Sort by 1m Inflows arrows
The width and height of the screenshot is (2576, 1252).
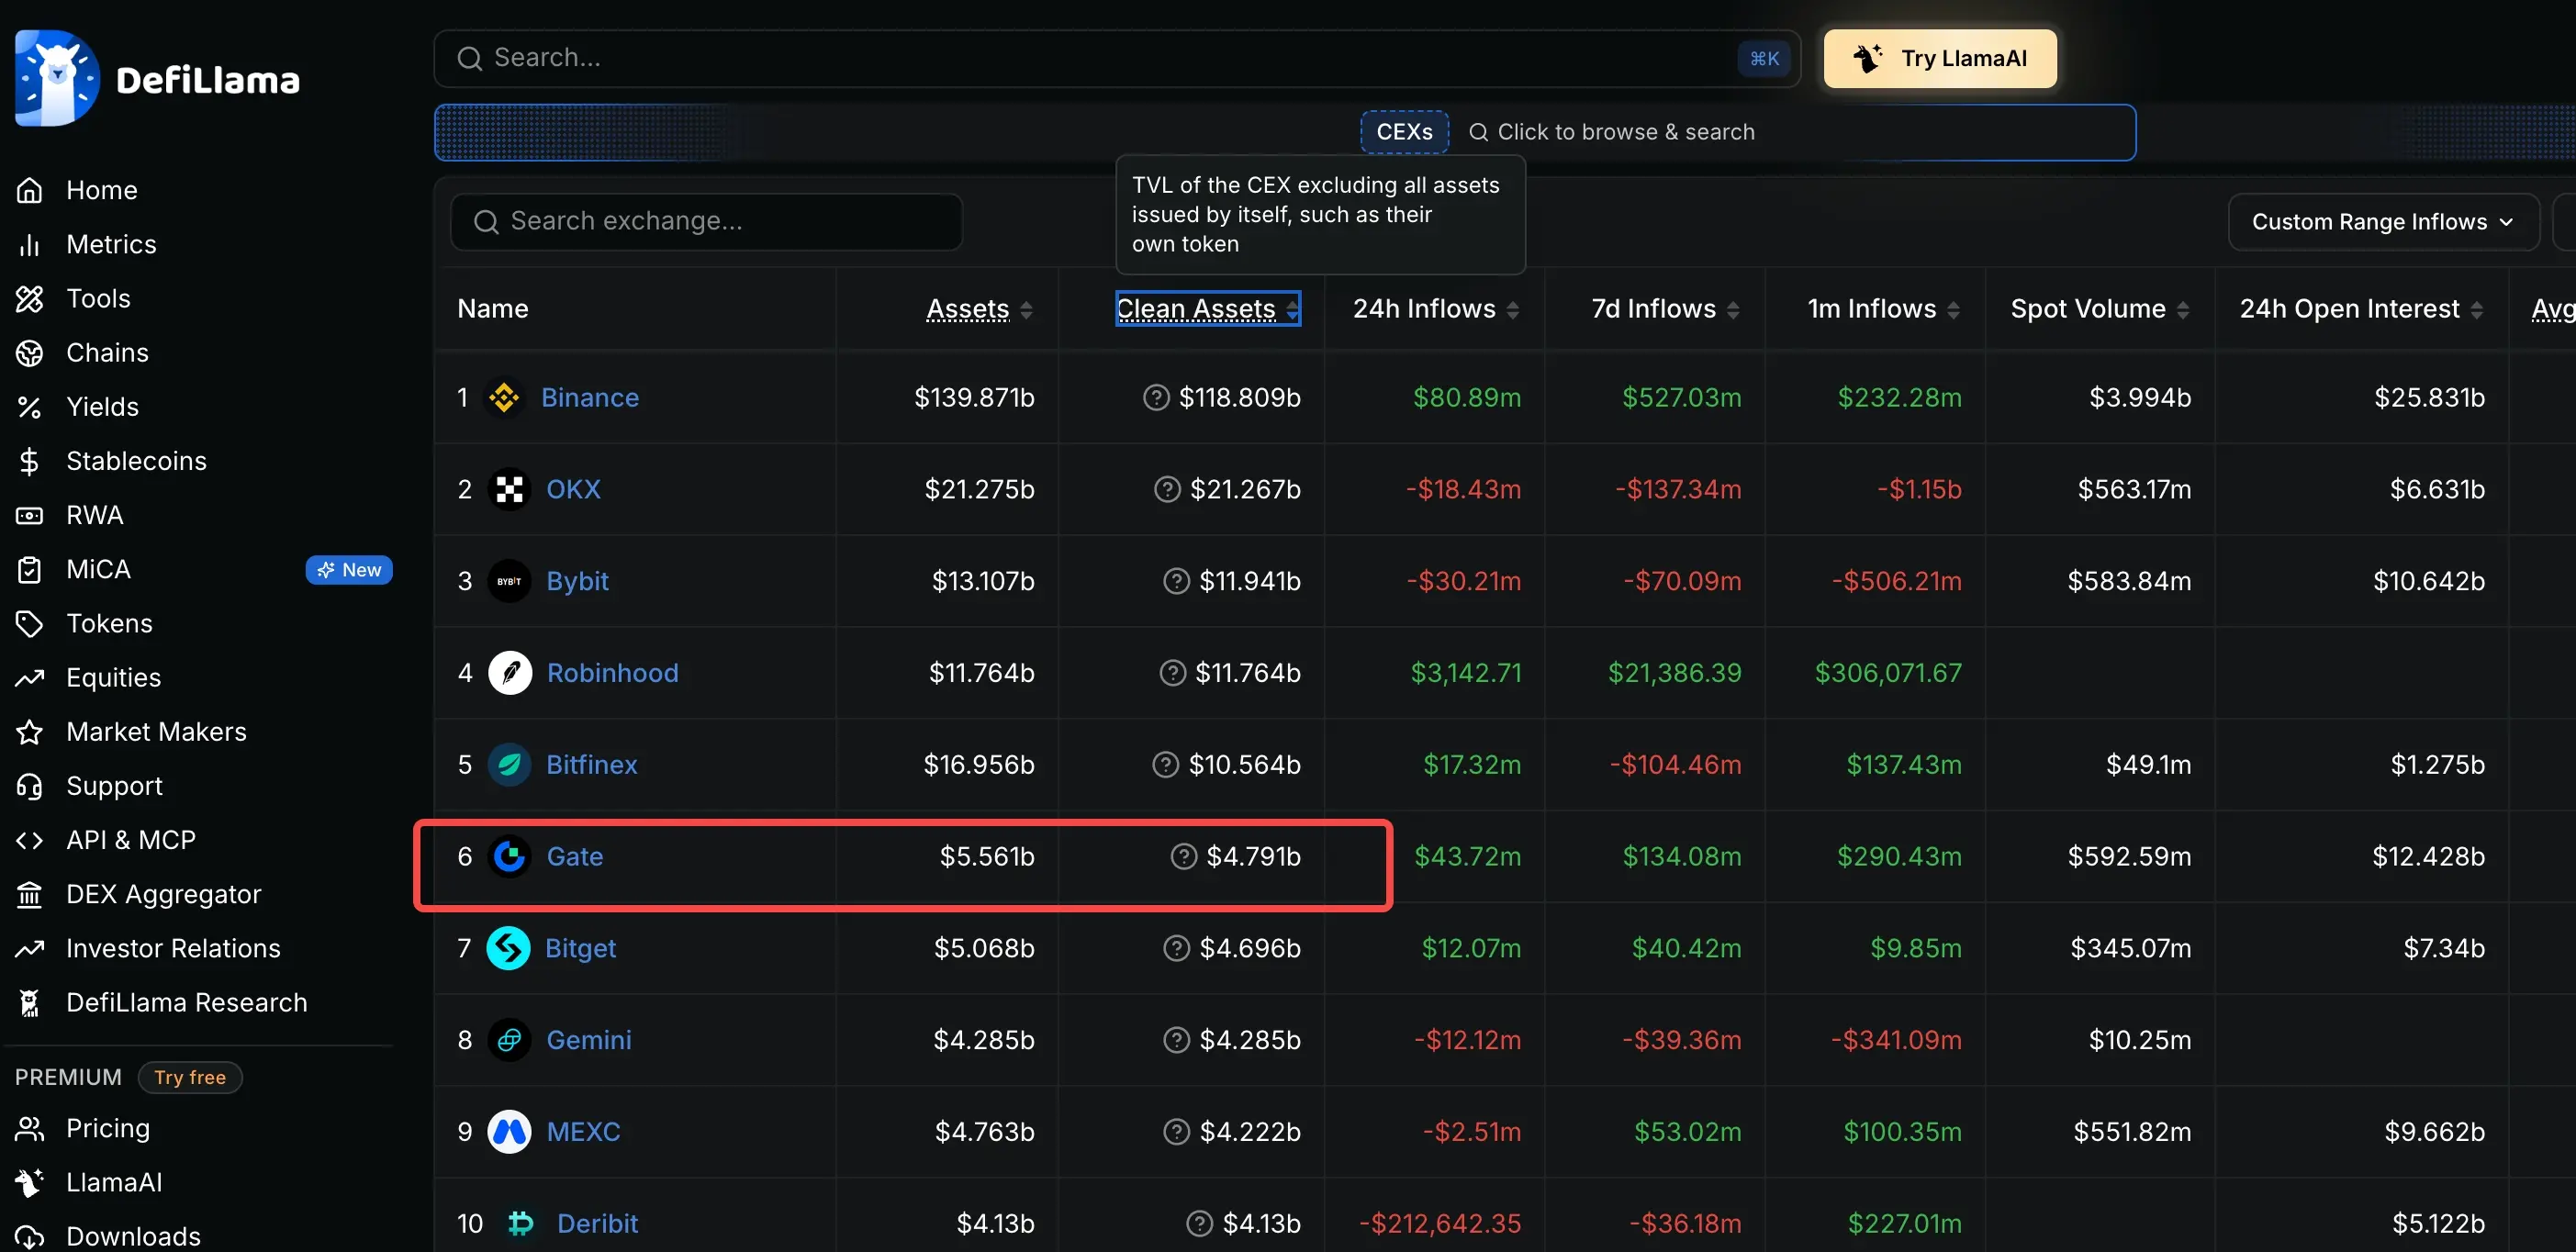(1952, 310)
